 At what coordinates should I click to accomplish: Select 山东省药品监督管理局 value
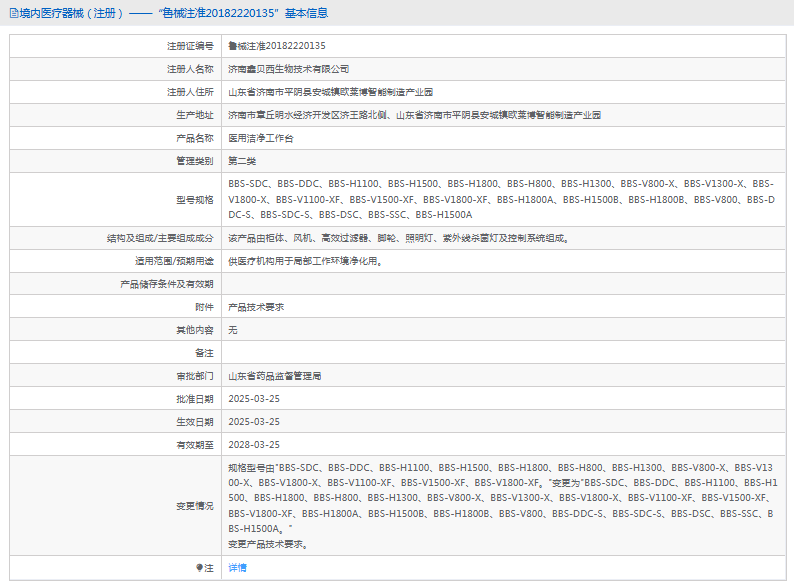point(274,376)
